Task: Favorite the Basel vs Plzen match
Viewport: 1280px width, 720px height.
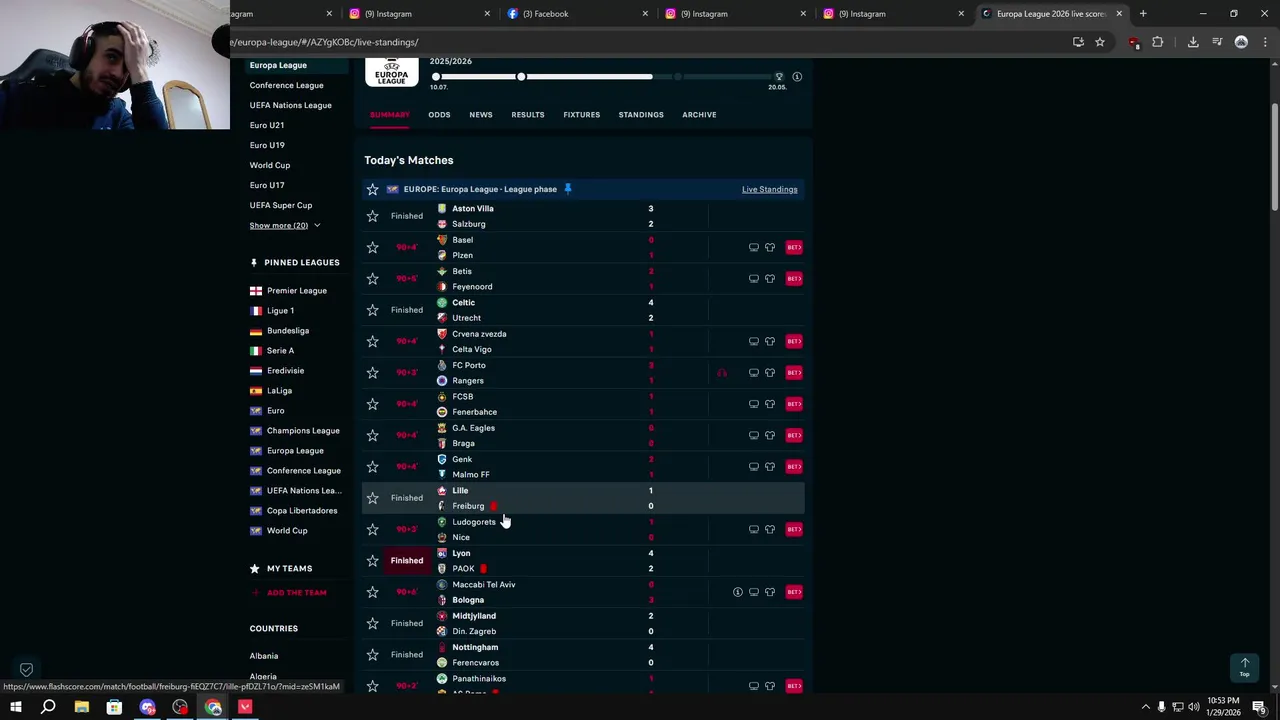Action: click(372, 247)
